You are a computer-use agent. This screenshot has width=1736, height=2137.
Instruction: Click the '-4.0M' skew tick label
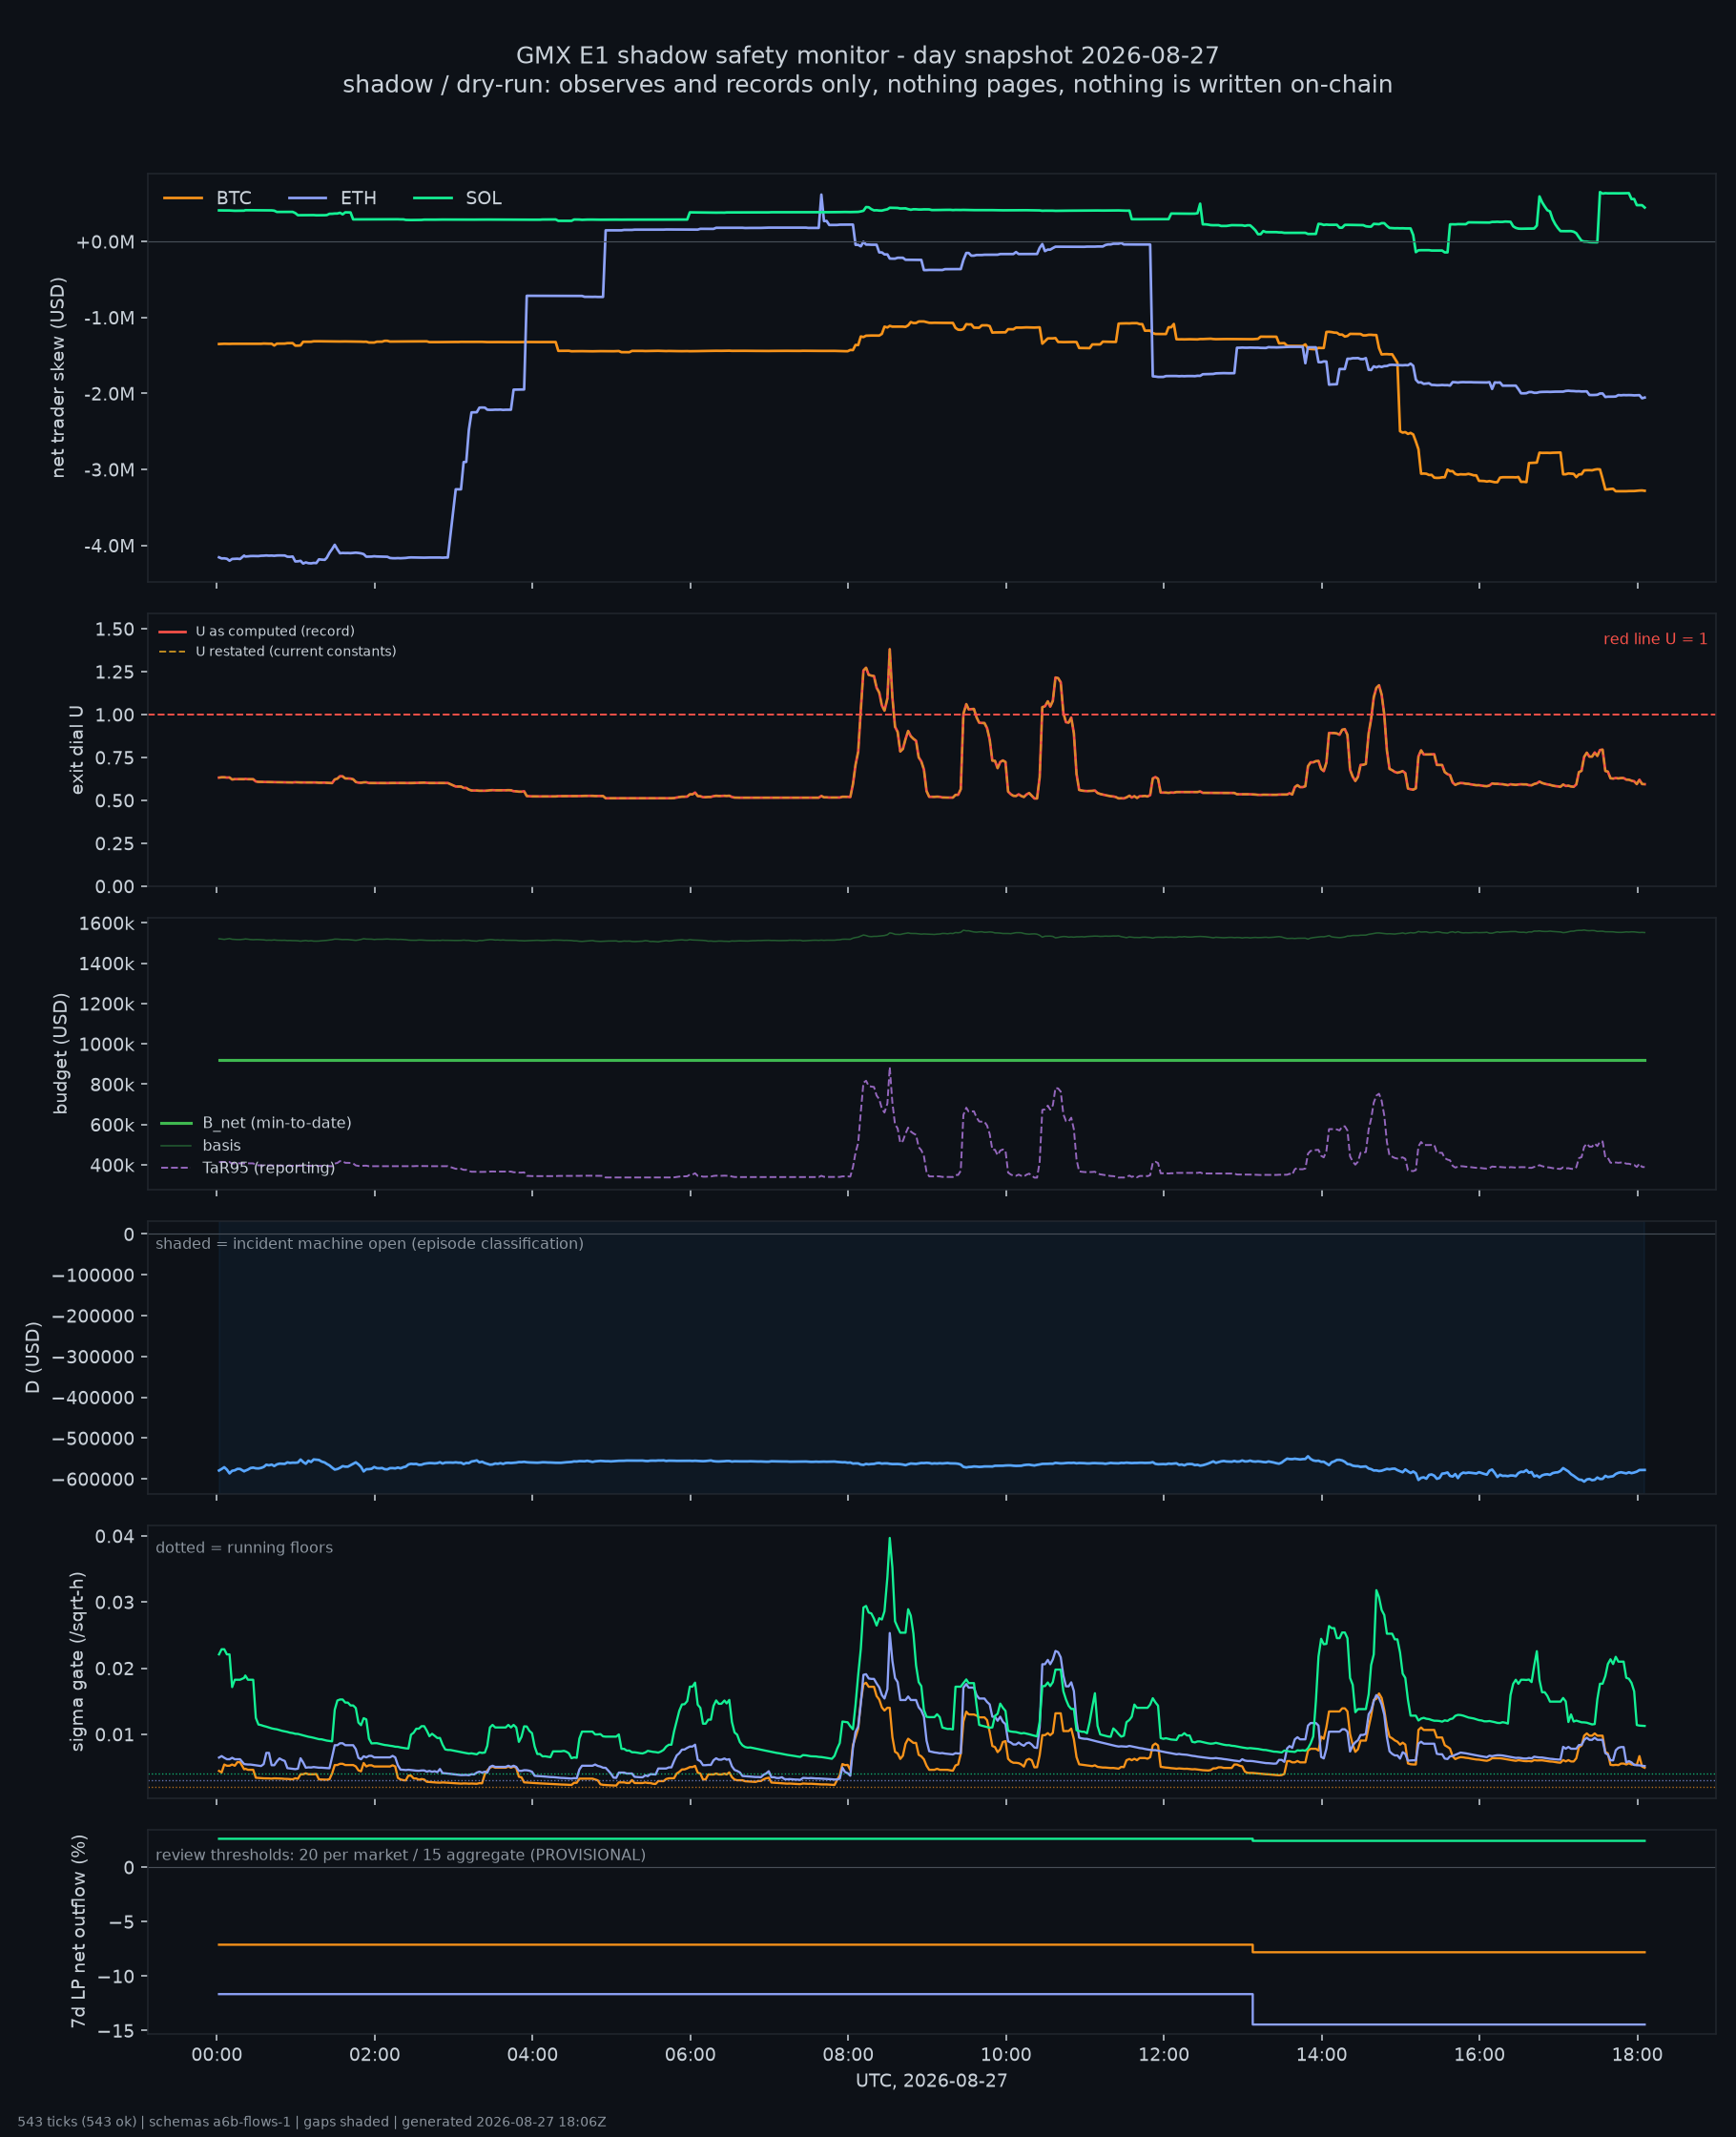[x=109, y=546]
